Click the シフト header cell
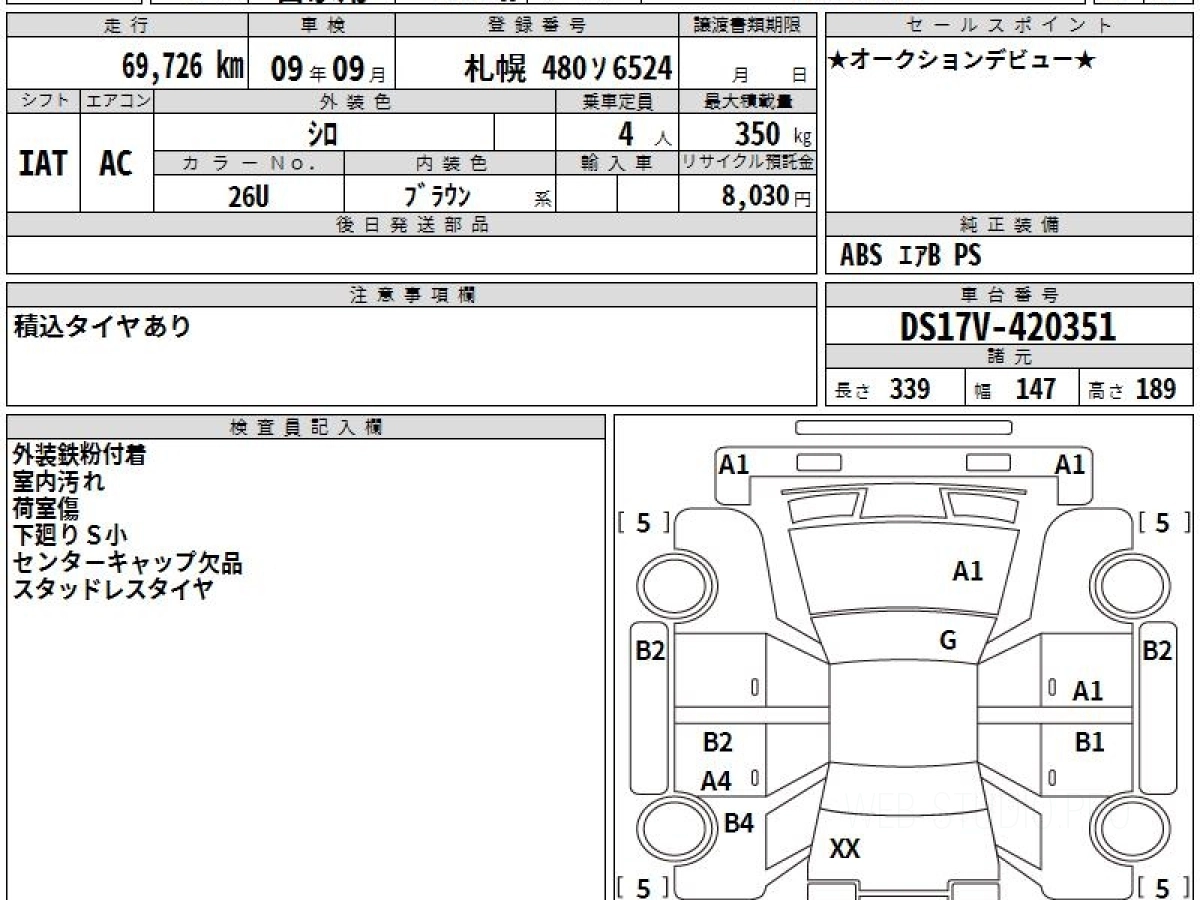This screenshot has width=1200, height=900. [43, 101]
